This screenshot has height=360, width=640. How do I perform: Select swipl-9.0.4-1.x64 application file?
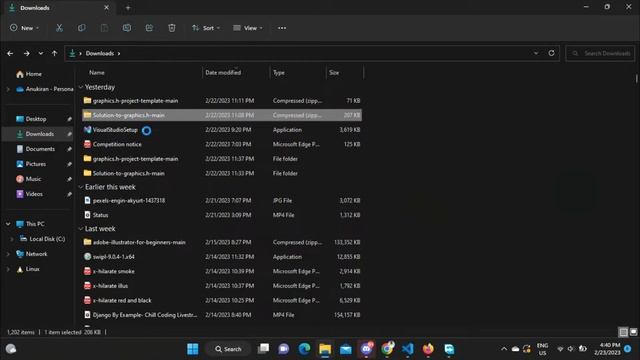click(222, 257)
